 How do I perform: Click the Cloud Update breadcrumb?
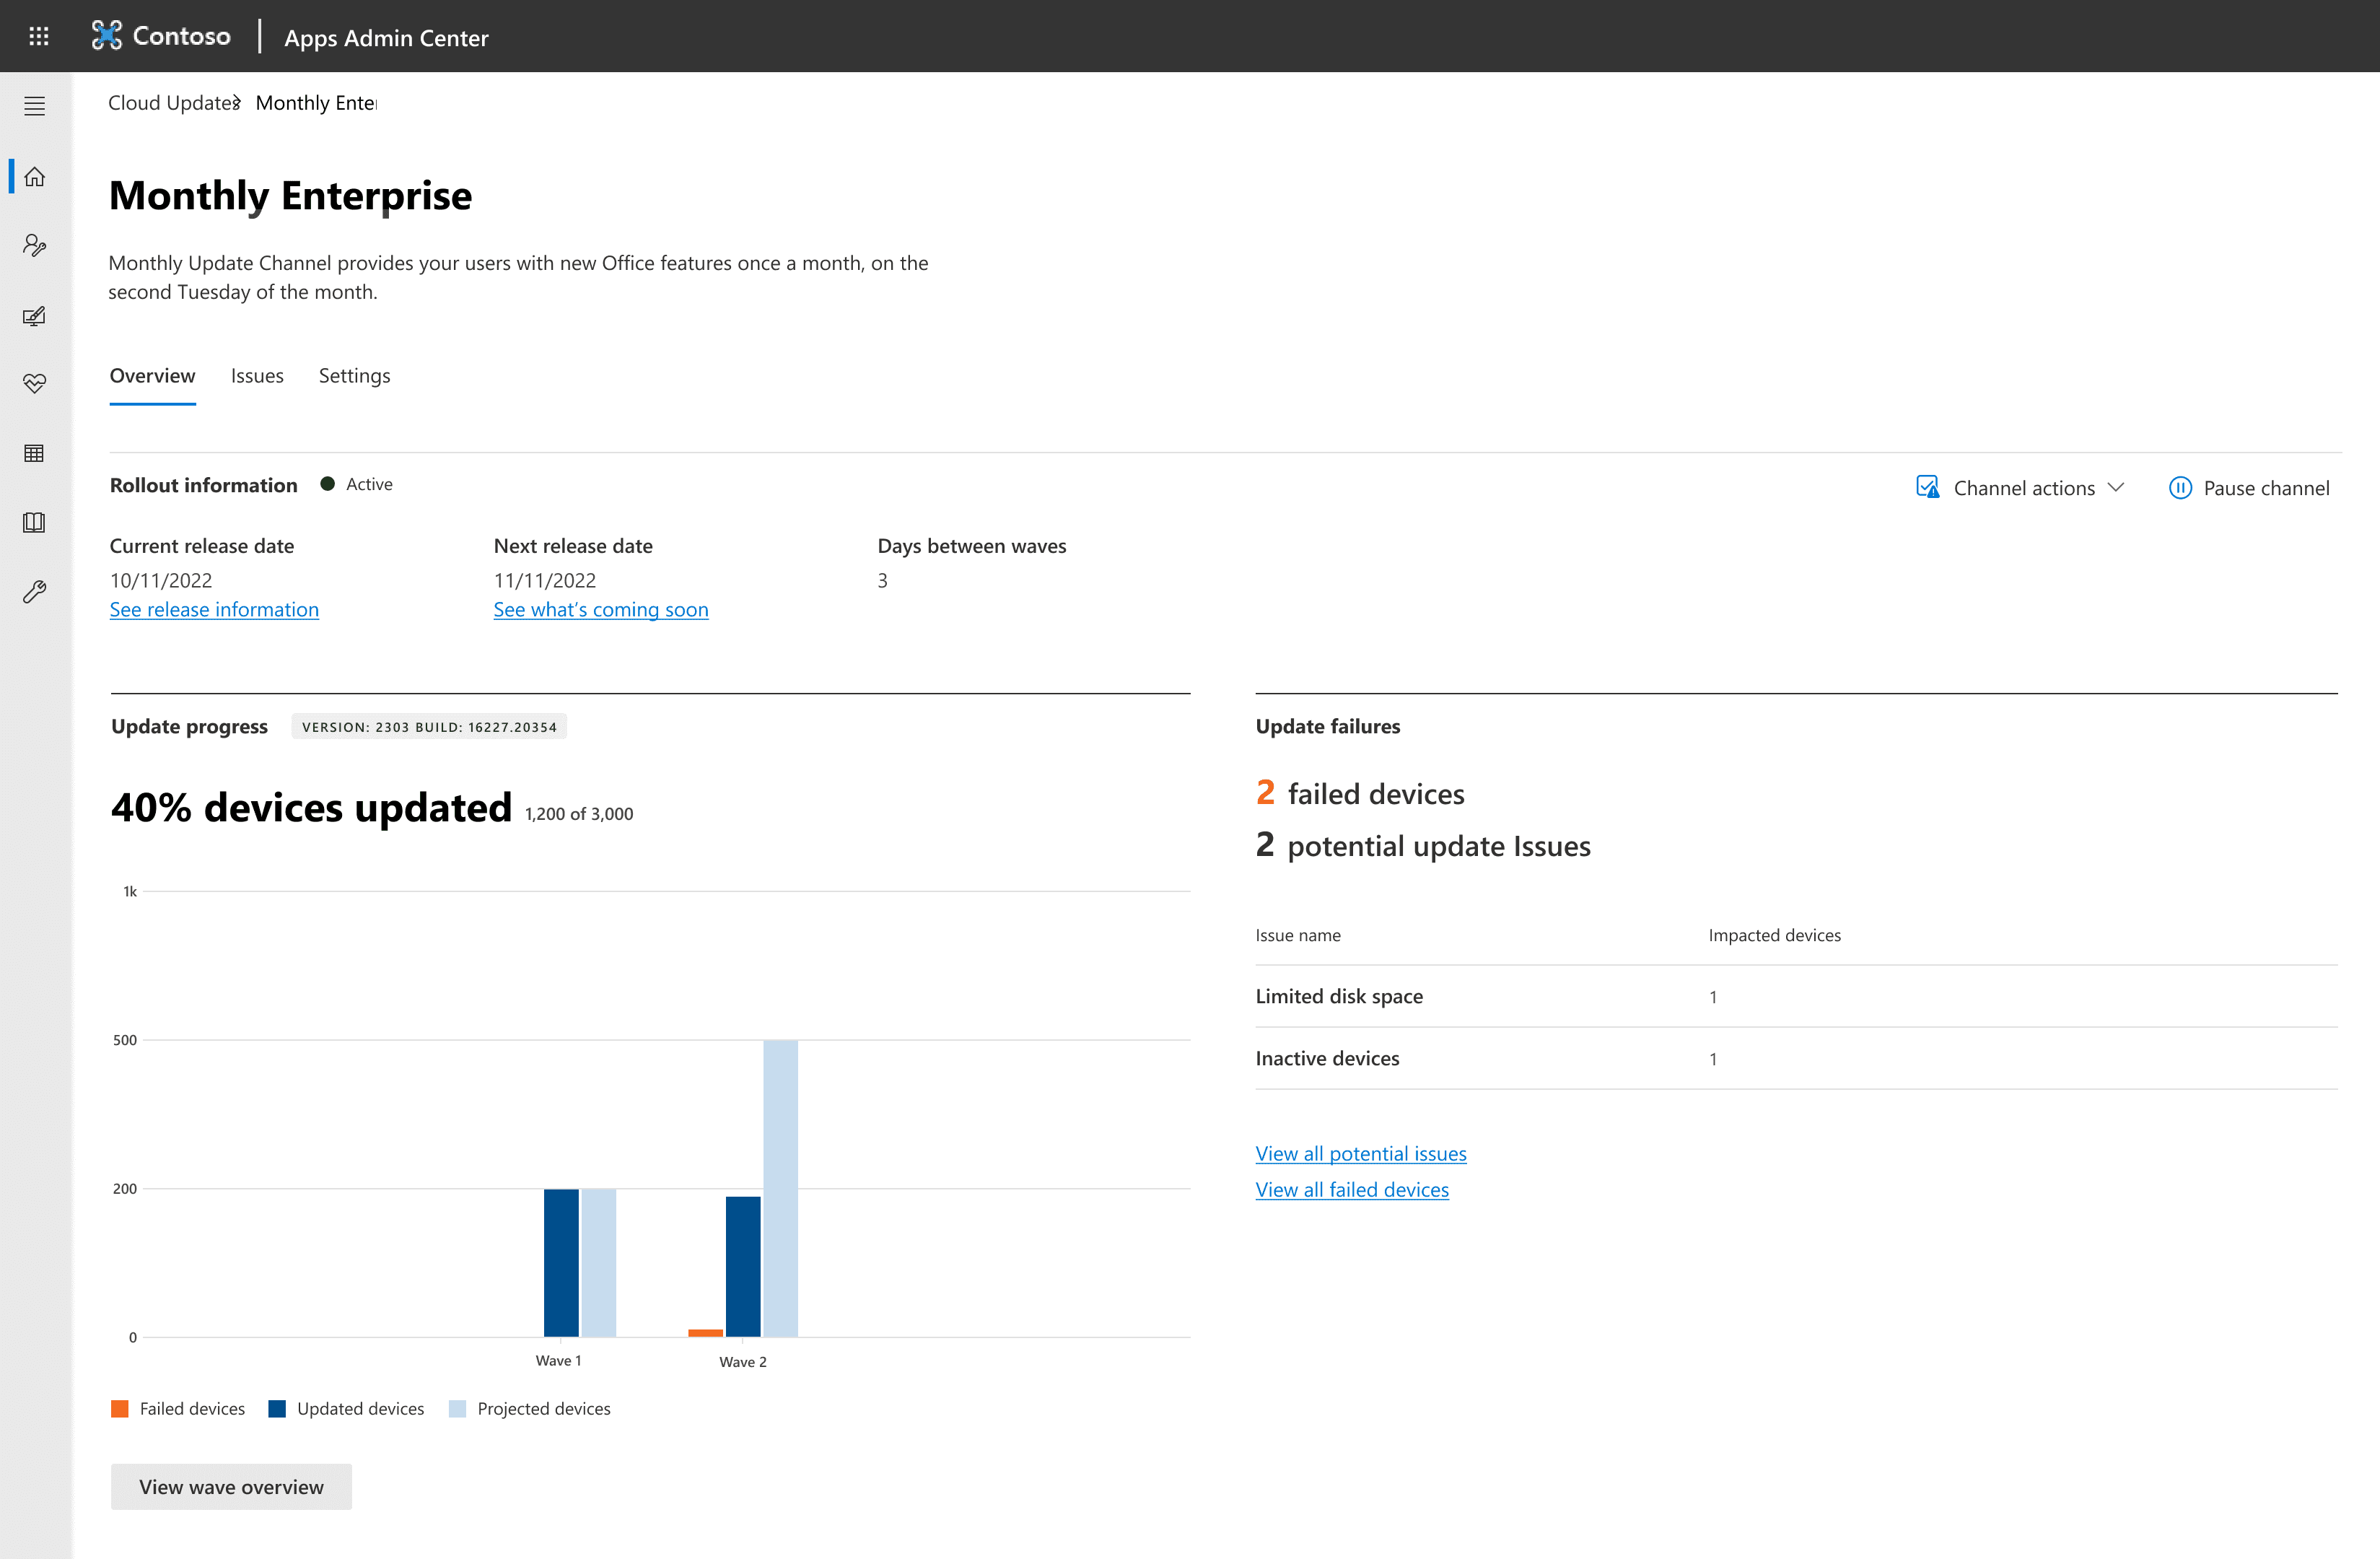tap(171, 103)
